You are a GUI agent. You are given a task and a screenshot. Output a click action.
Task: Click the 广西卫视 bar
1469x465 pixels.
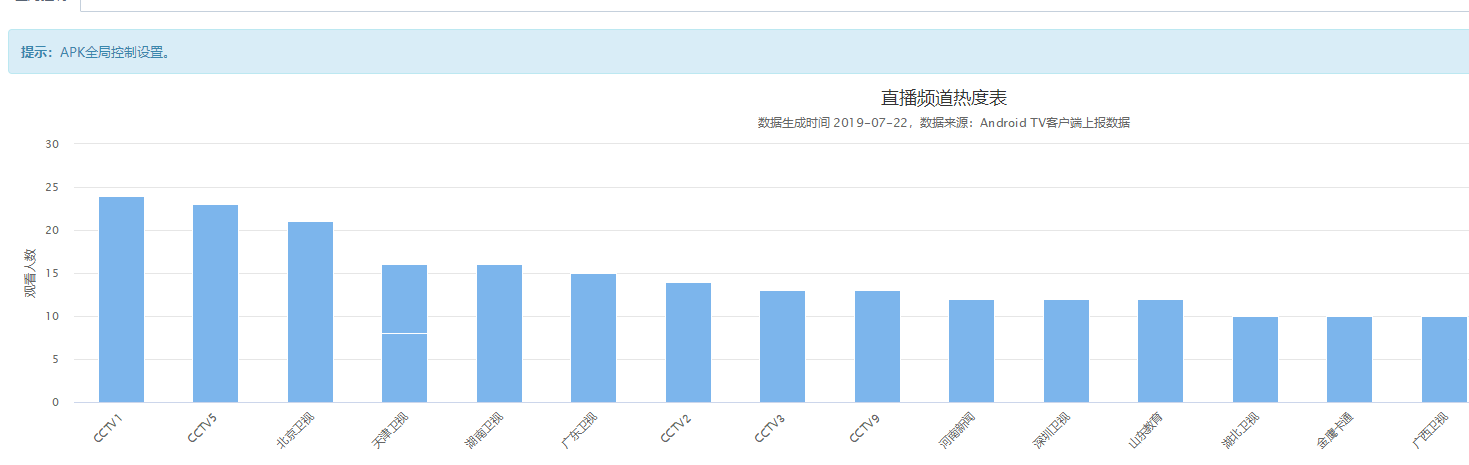point(1444,360)
